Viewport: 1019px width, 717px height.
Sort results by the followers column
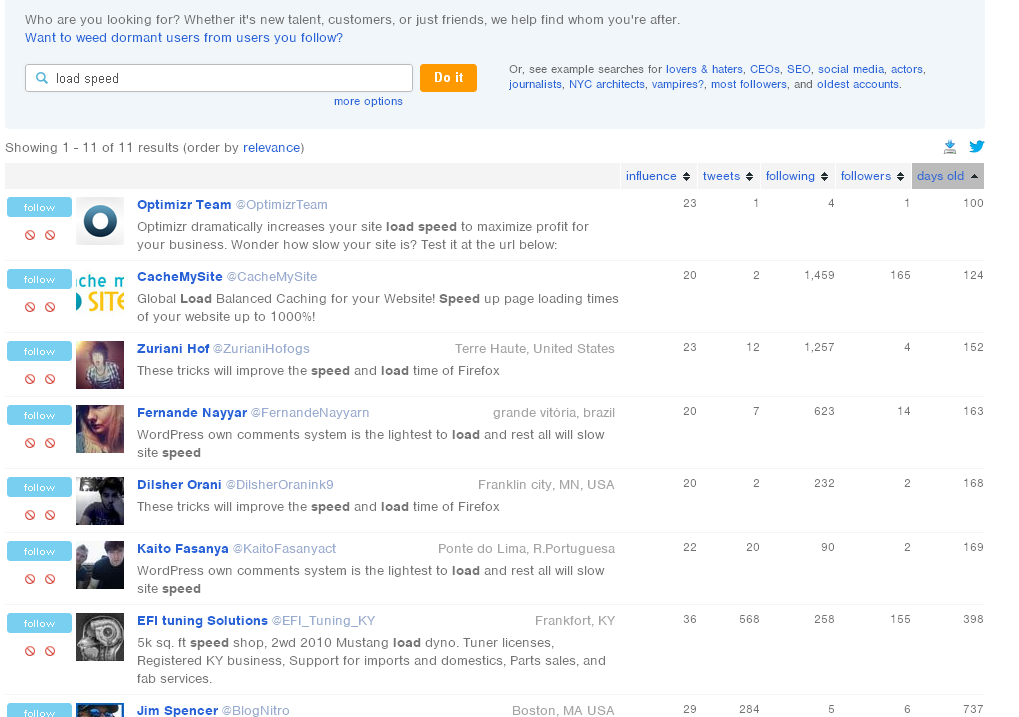[x=872, y=176]
